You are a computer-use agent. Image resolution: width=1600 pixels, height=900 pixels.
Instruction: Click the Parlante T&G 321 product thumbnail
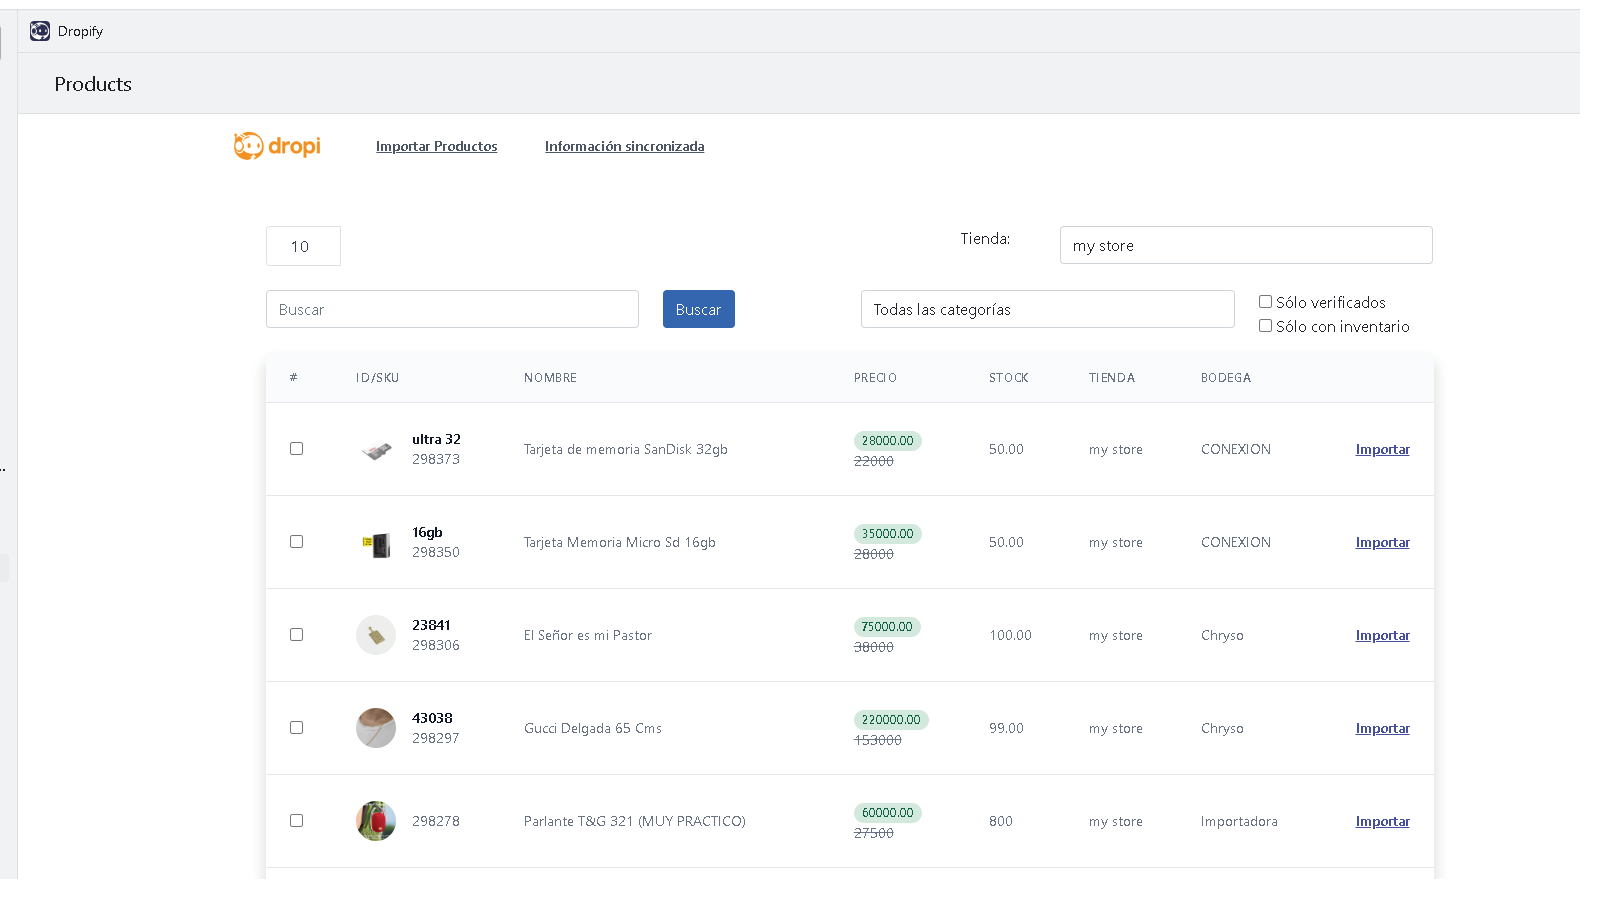(376, 821)
